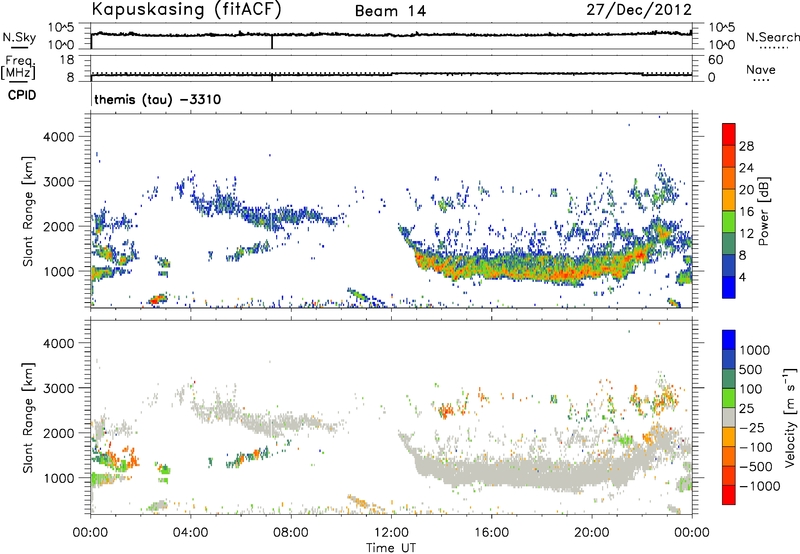Click the '04:00' time axis tick label
Screen dimensions: 800x554
(x=190, y=533)
